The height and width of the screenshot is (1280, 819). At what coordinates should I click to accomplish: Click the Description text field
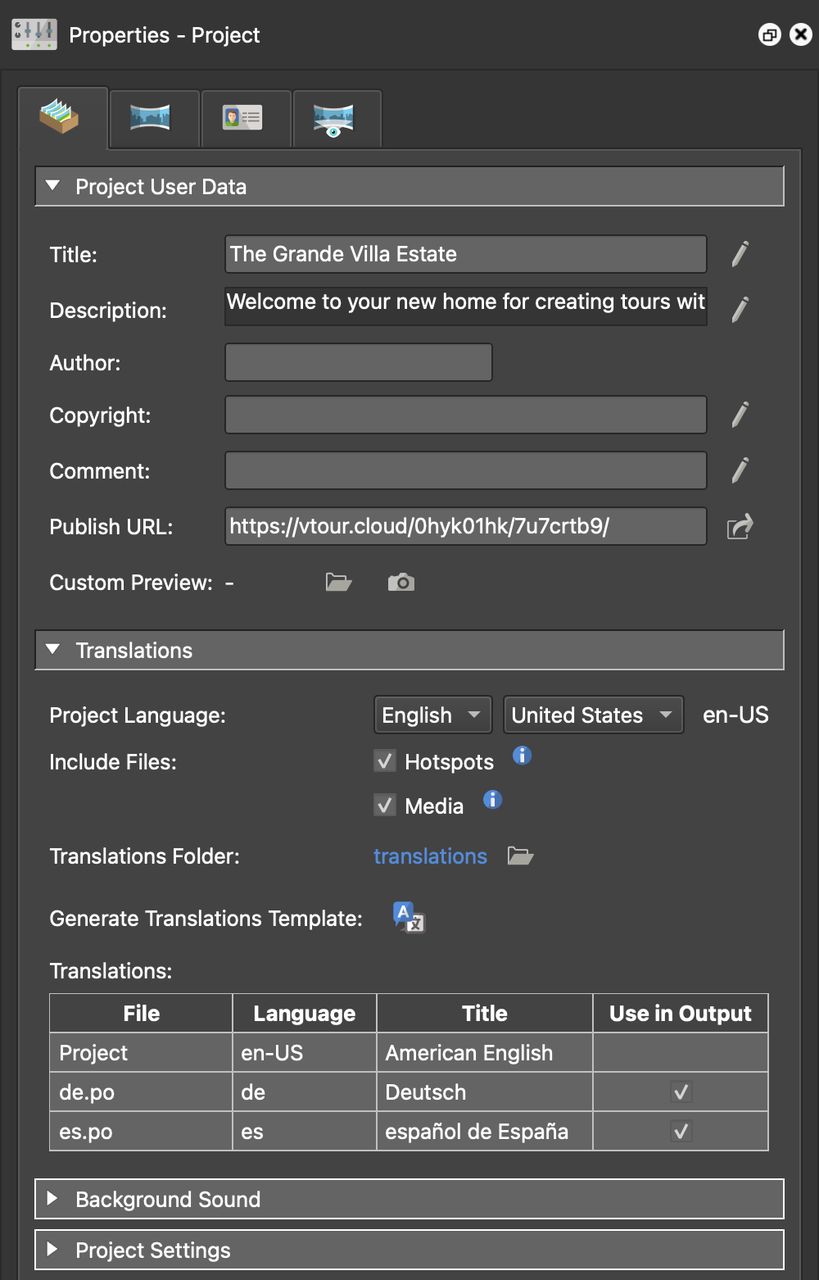[x=466, y=306]
